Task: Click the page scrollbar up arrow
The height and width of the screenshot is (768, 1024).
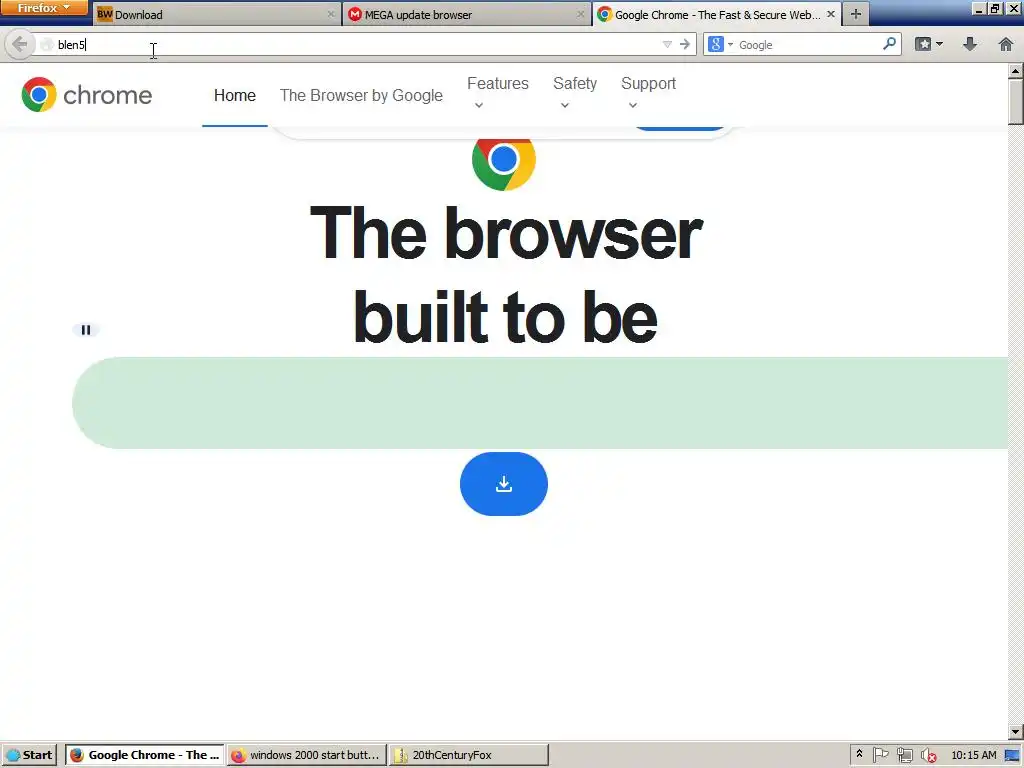Action: 1016,71
